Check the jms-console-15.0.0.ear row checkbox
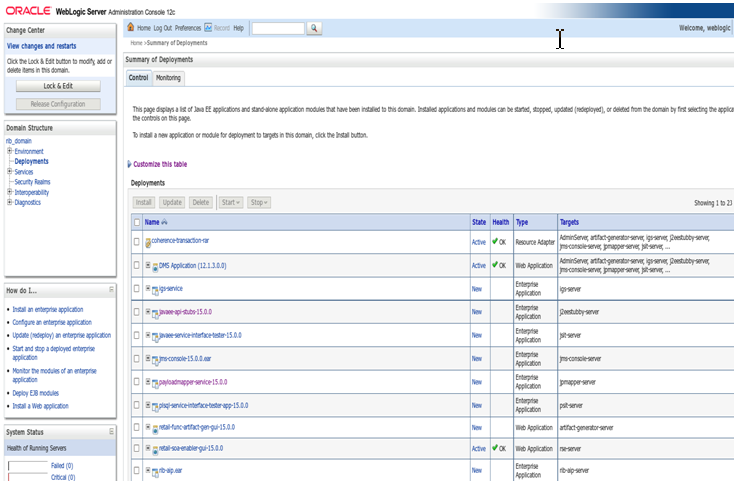This screenshot has width=734, height=482. click(137, 358)
